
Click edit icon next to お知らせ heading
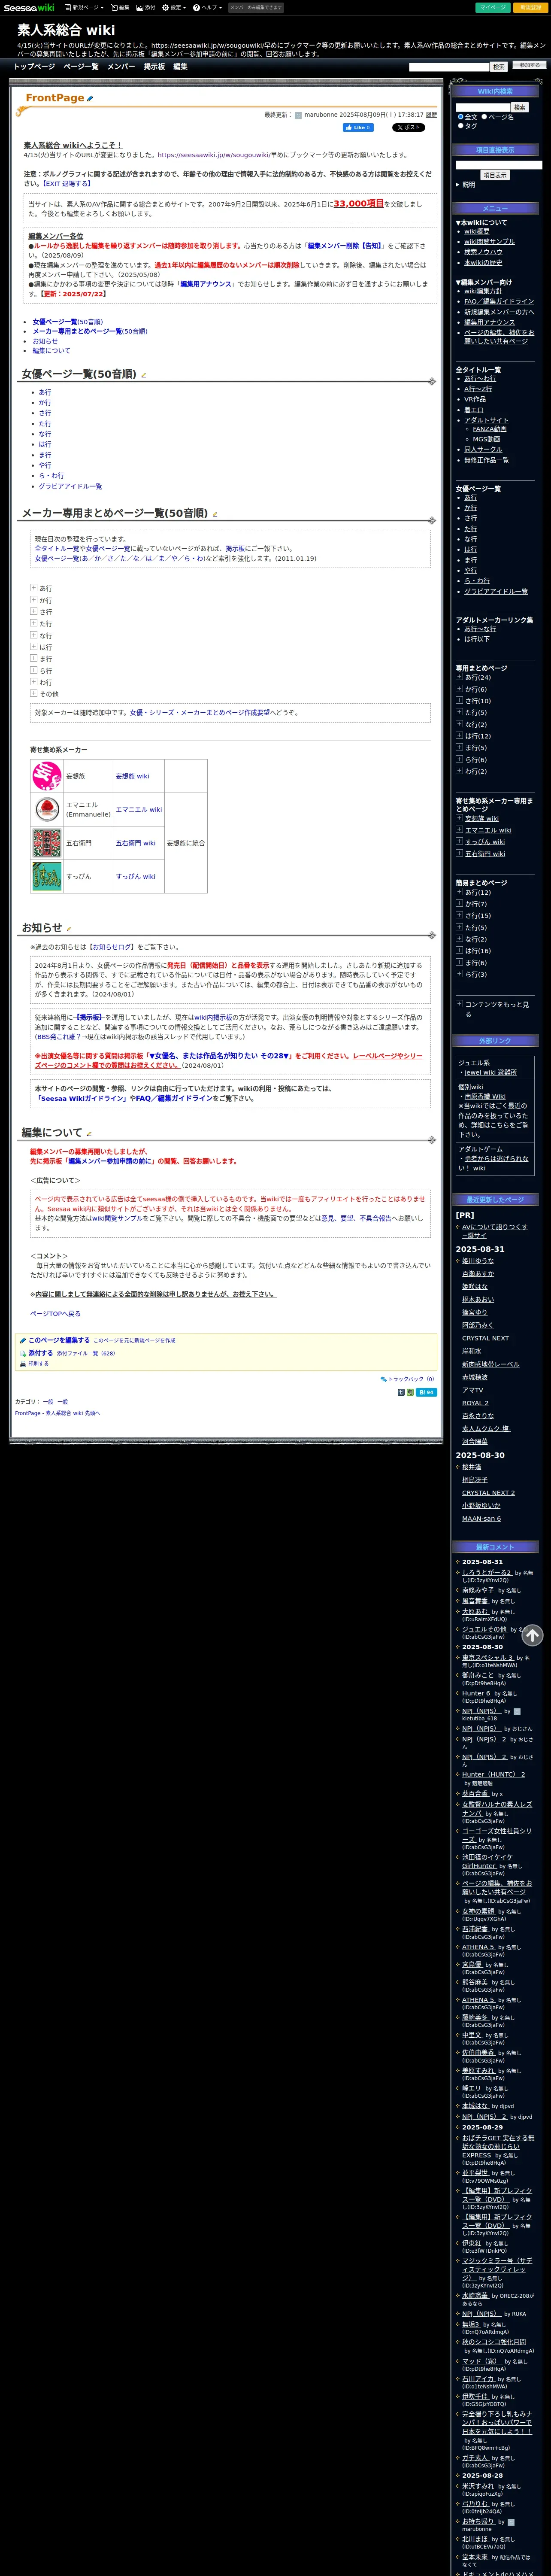pos(69,929)
